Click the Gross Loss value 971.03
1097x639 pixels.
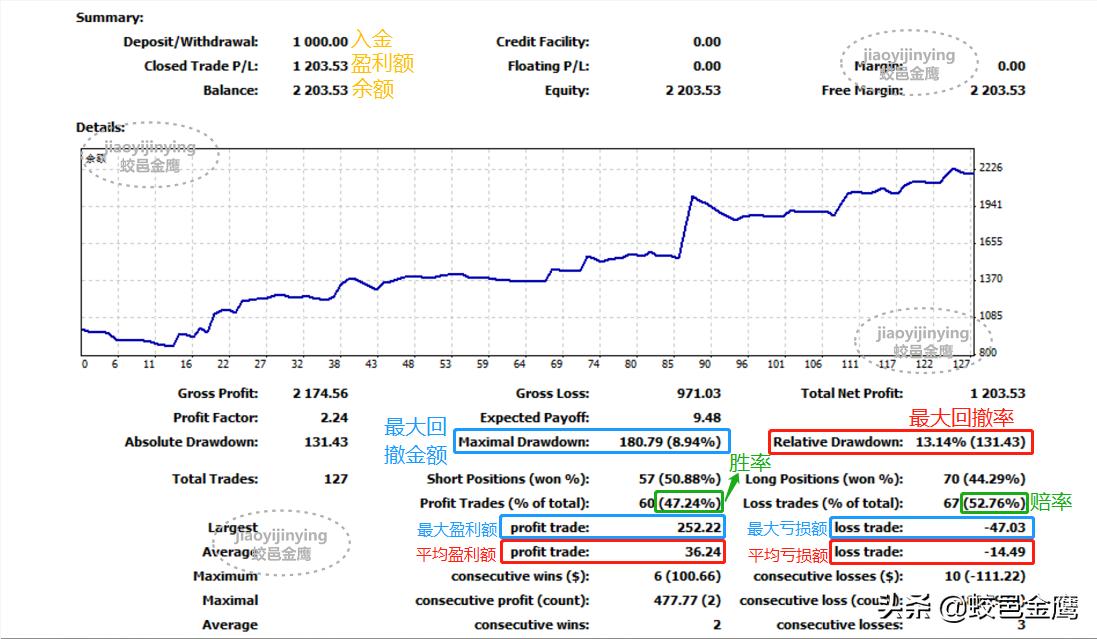point(697,394)
